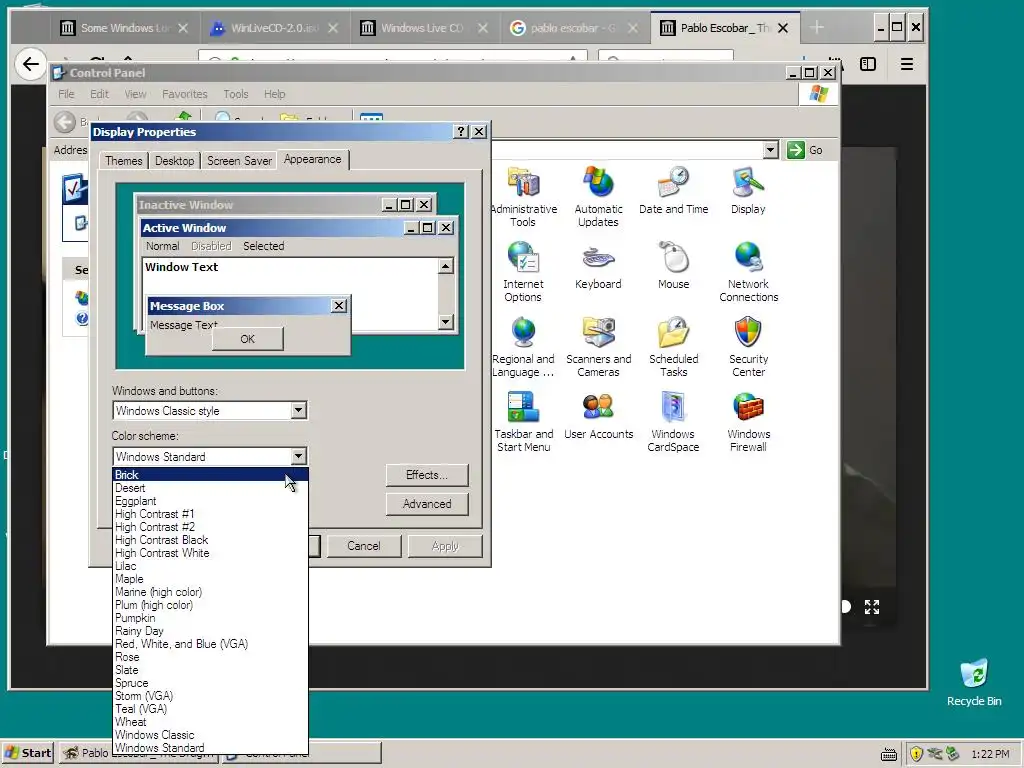Collapse the Color scheme dropdown arrow
Screen dimensions: 1024x768
coord(298,456)
